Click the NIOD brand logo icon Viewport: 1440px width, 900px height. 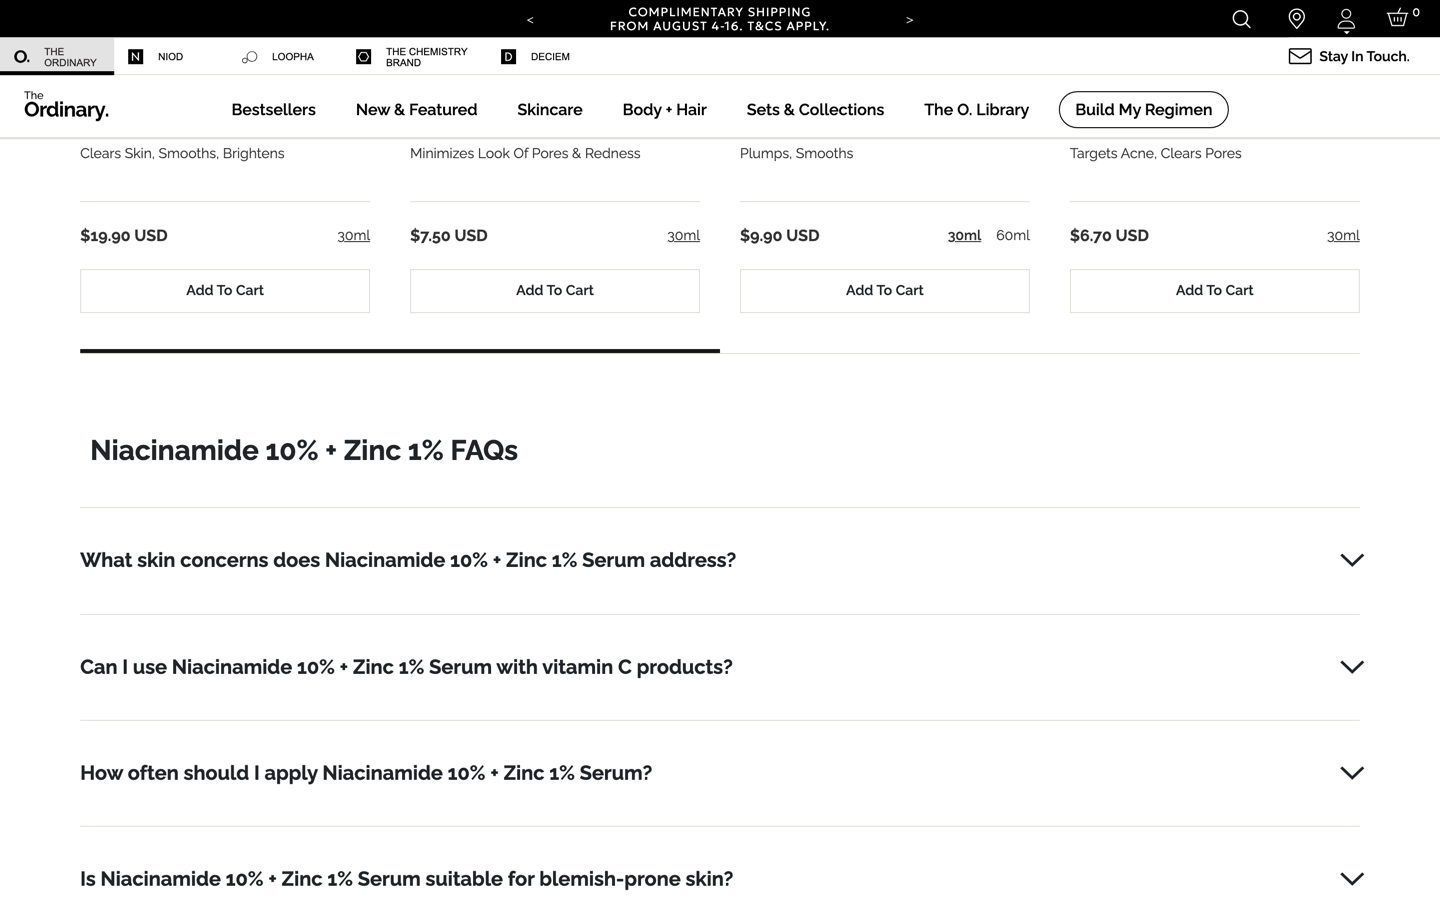(136, 57)
